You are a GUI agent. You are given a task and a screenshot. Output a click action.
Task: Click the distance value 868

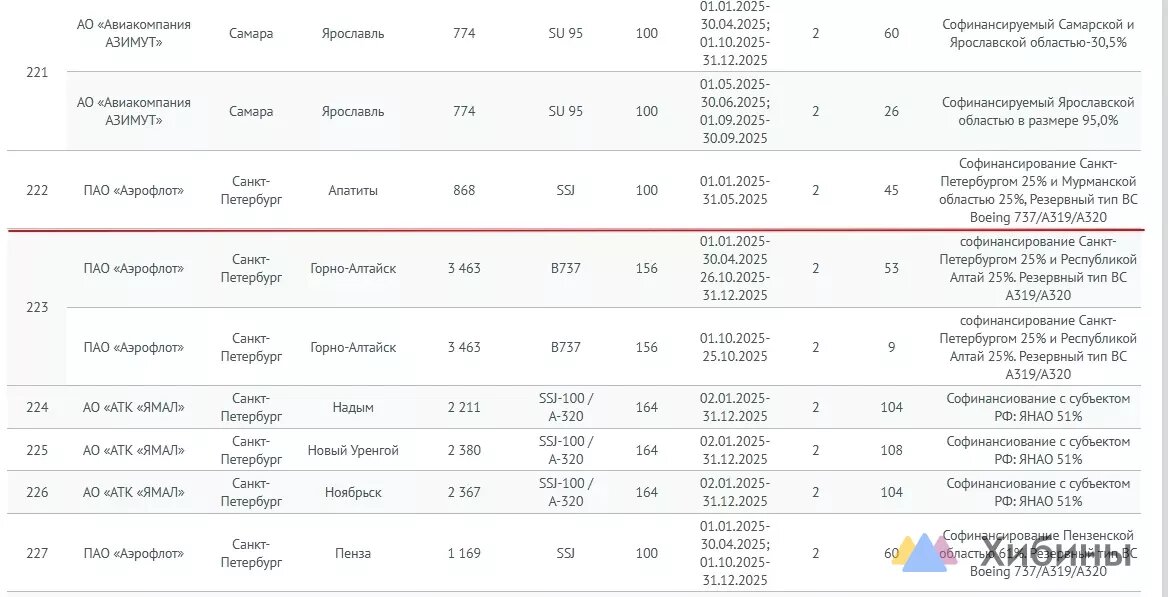coord(464,190)
